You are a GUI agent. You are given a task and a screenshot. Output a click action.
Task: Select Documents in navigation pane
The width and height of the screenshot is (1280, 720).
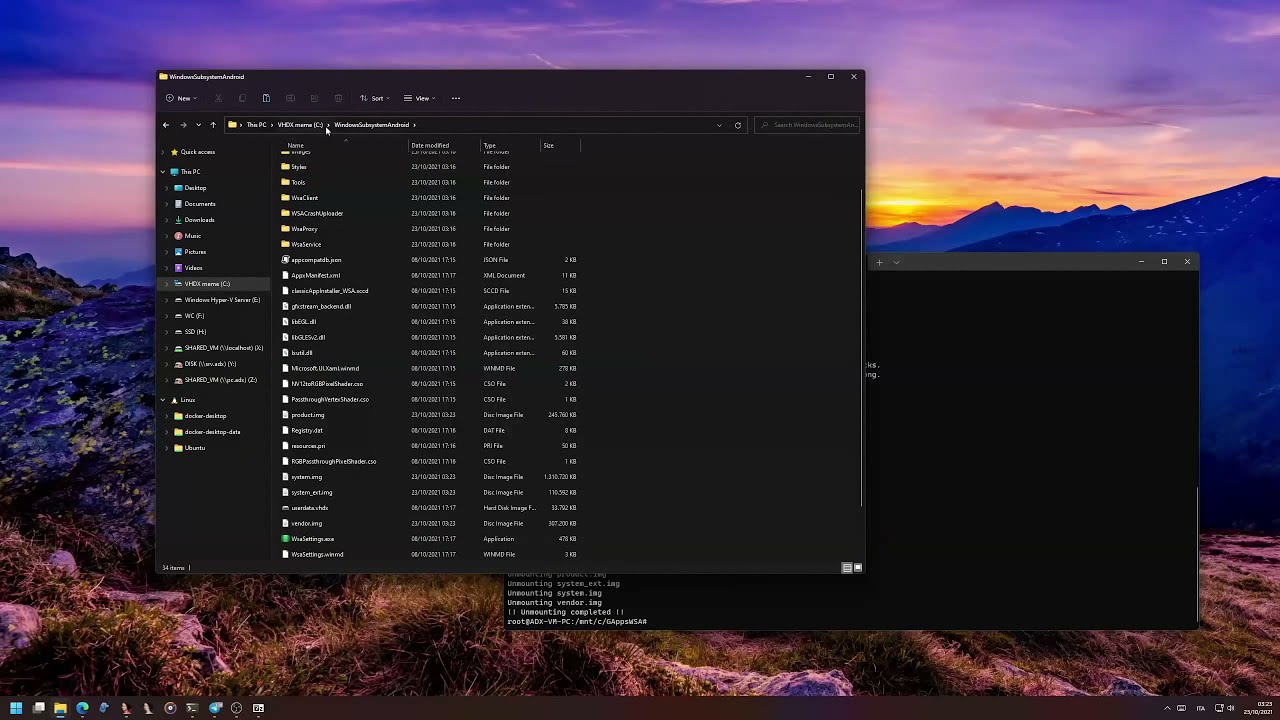click(x=199, y=204)
